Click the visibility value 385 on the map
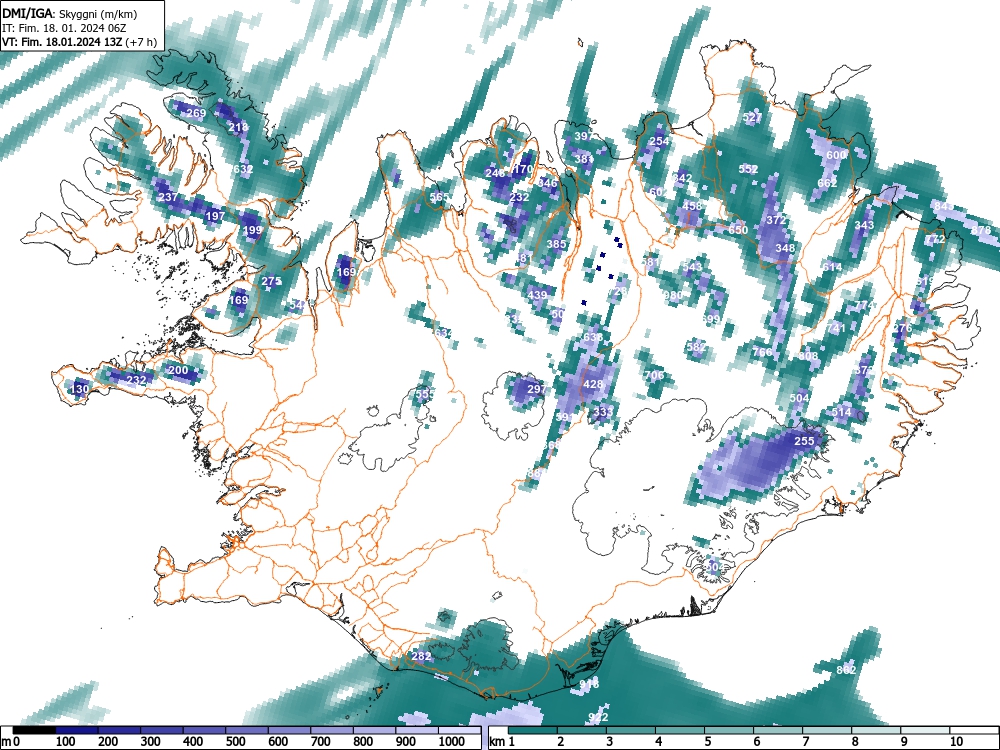The width and height of the screenshot is (1000, 750). pos(556,244)
